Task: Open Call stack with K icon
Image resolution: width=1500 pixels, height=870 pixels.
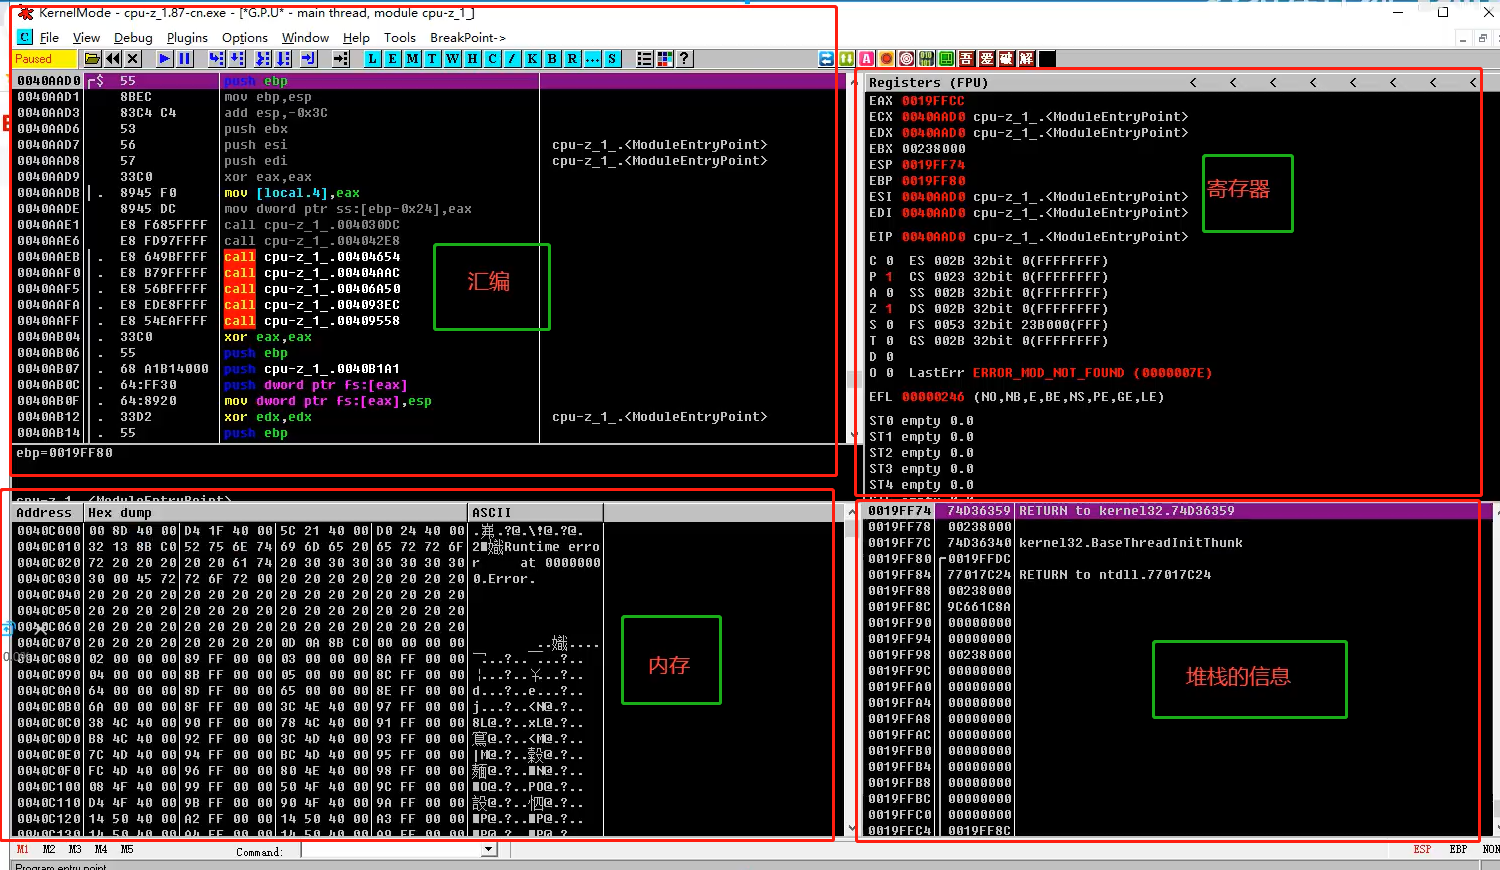Action: point(532,59)
